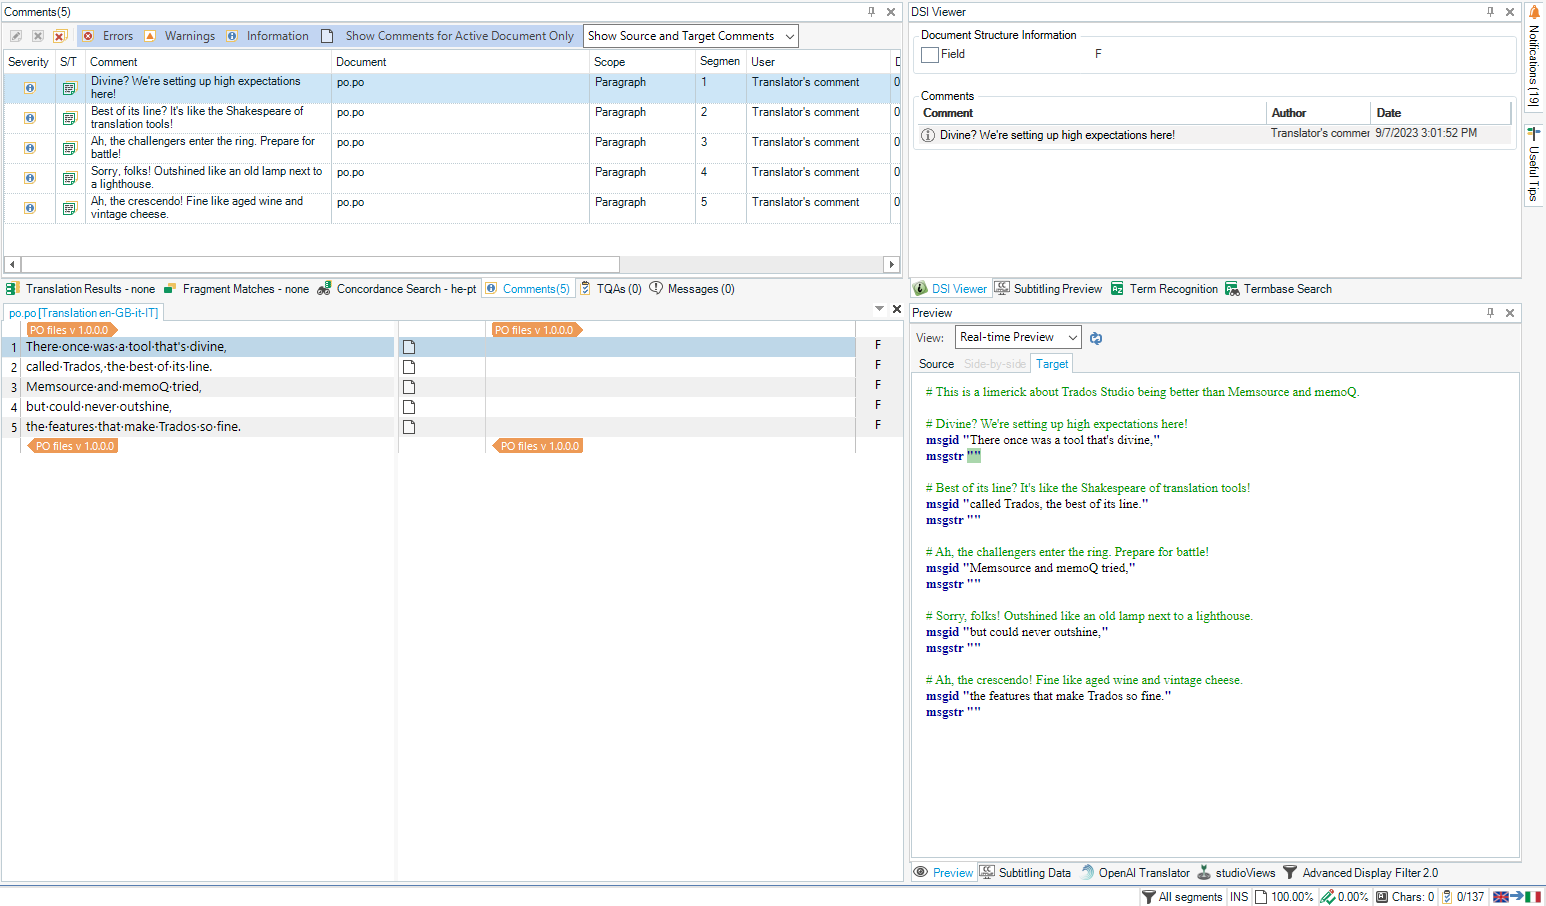The width and height of the screenshot is (1546, 906).
Task: Open Concordance Search - he-pt tab
Action: click(x=397, y=289)
